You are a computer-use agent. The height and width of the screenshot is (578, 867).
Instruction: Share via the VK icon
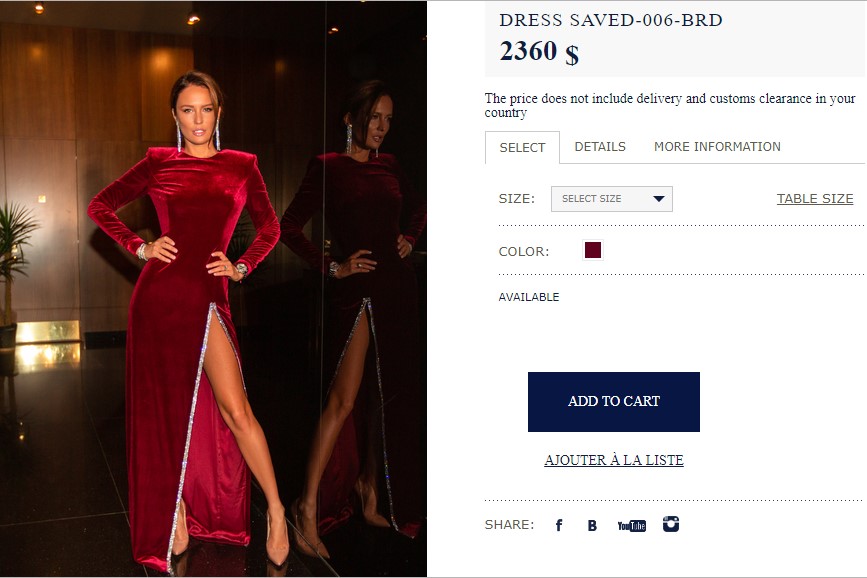(x=592, y=525)
